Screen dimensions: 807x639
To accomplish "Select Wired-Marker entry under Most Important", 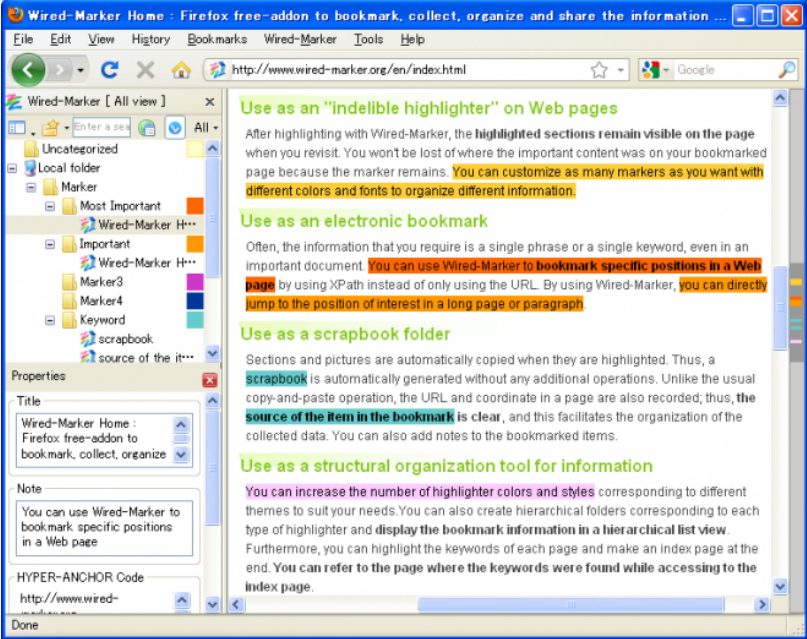I will click(139, 225).
